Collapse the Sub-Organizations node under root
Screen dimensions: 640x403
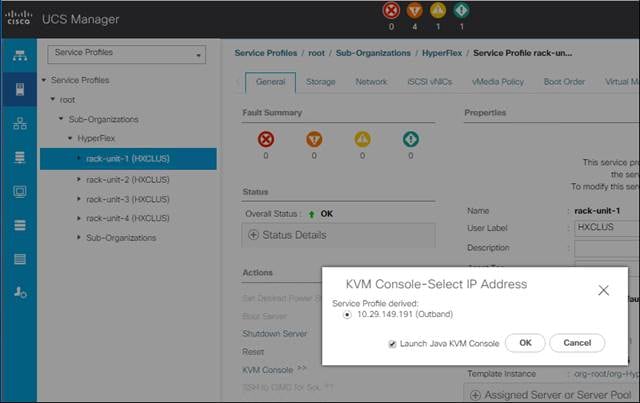coord(61,119)
